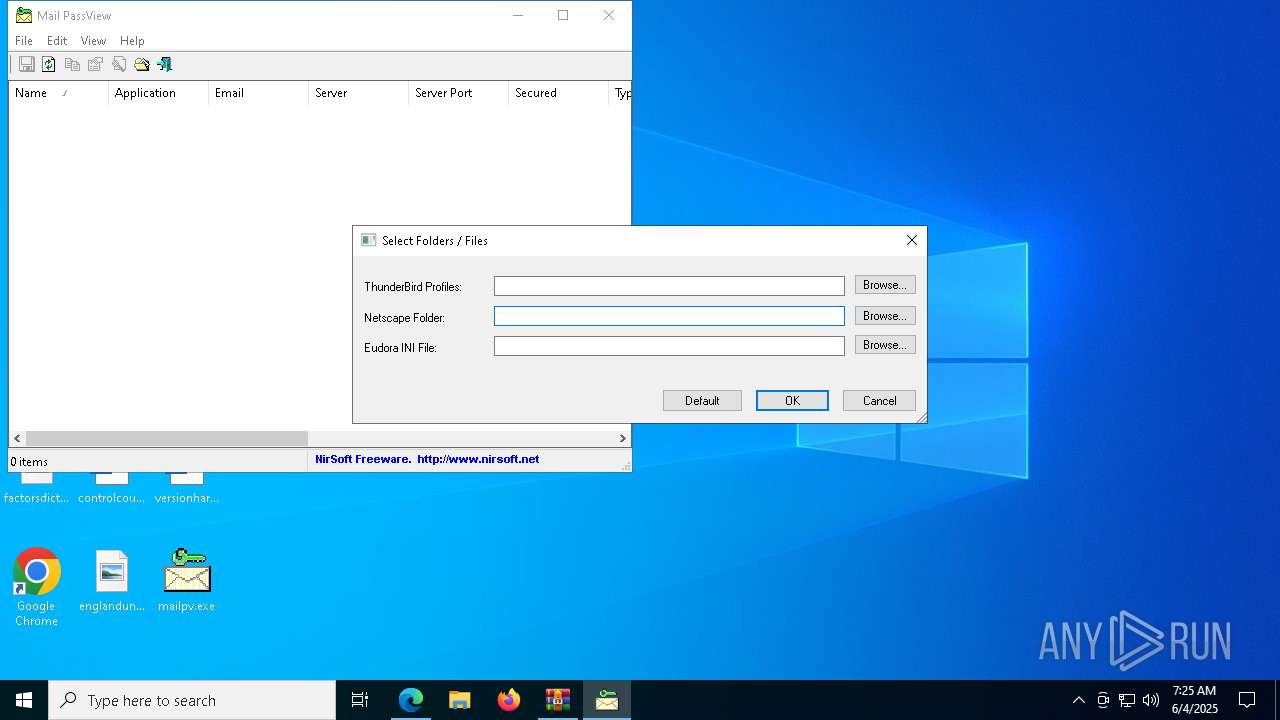Open the Windows Start menu
Screen dimensions: 1280x720
(x=24, y=700)
